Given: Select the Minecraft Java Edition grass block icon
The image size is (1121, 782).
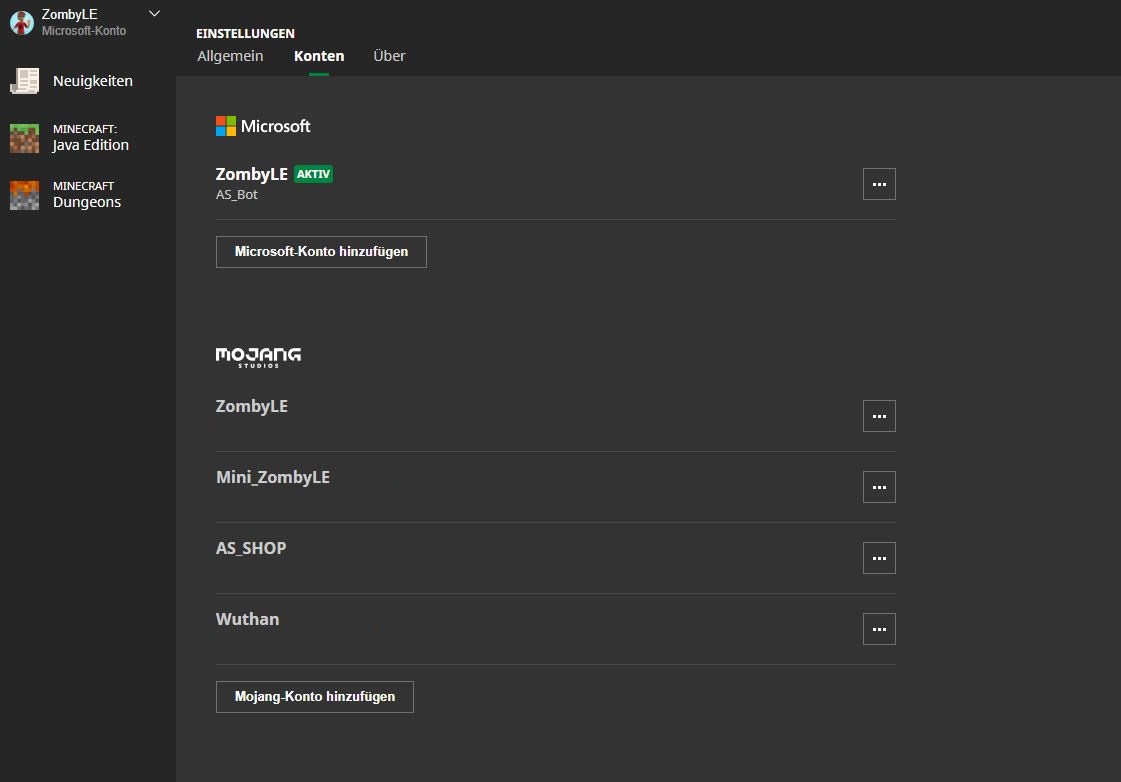Looking at the screenshot, I should [x=24, y=138].
